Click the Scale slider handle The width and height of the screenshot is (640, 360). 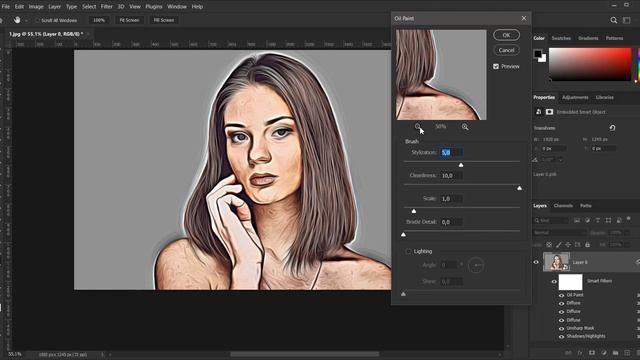pyautogui.click(x=413, y=211)
